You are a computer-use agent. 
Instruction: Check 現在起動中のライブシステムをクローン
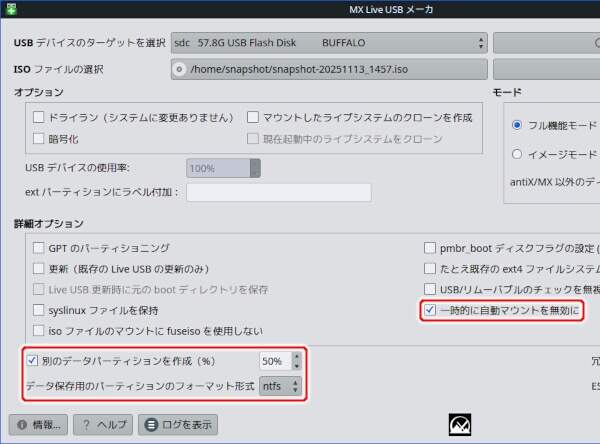(x=253, y=139)
